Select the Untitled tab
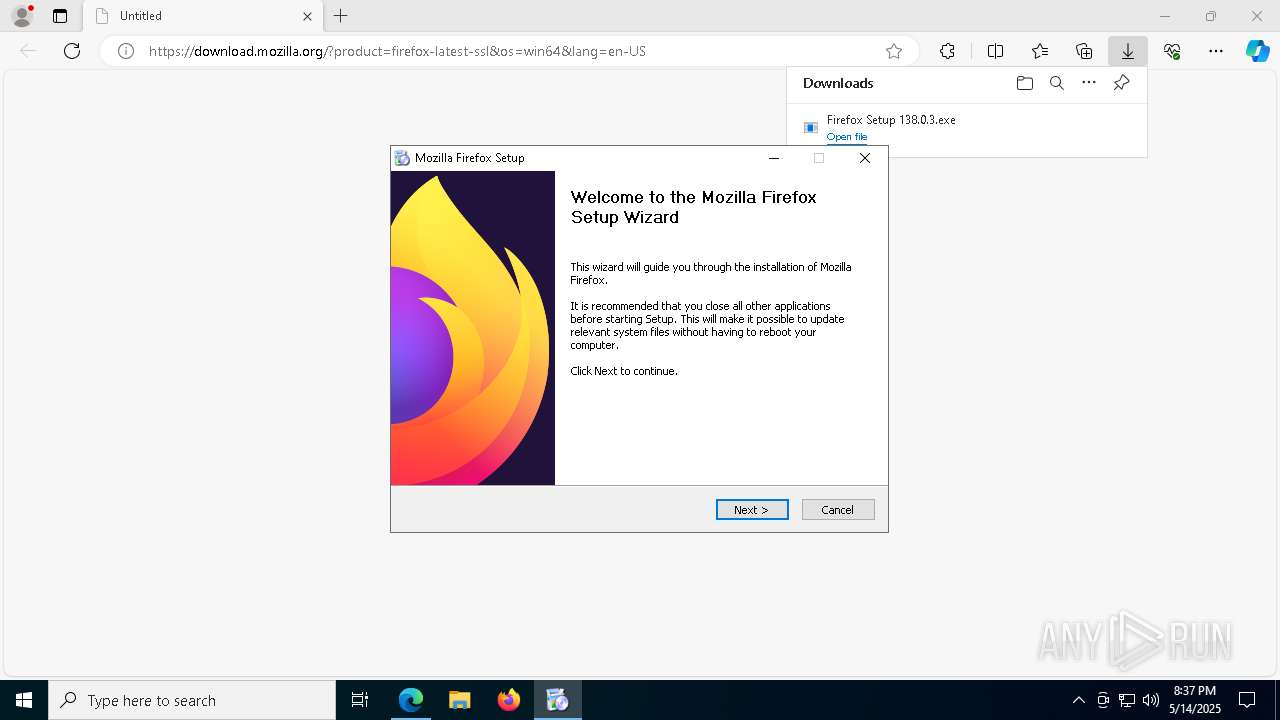 tap(203, 16)
